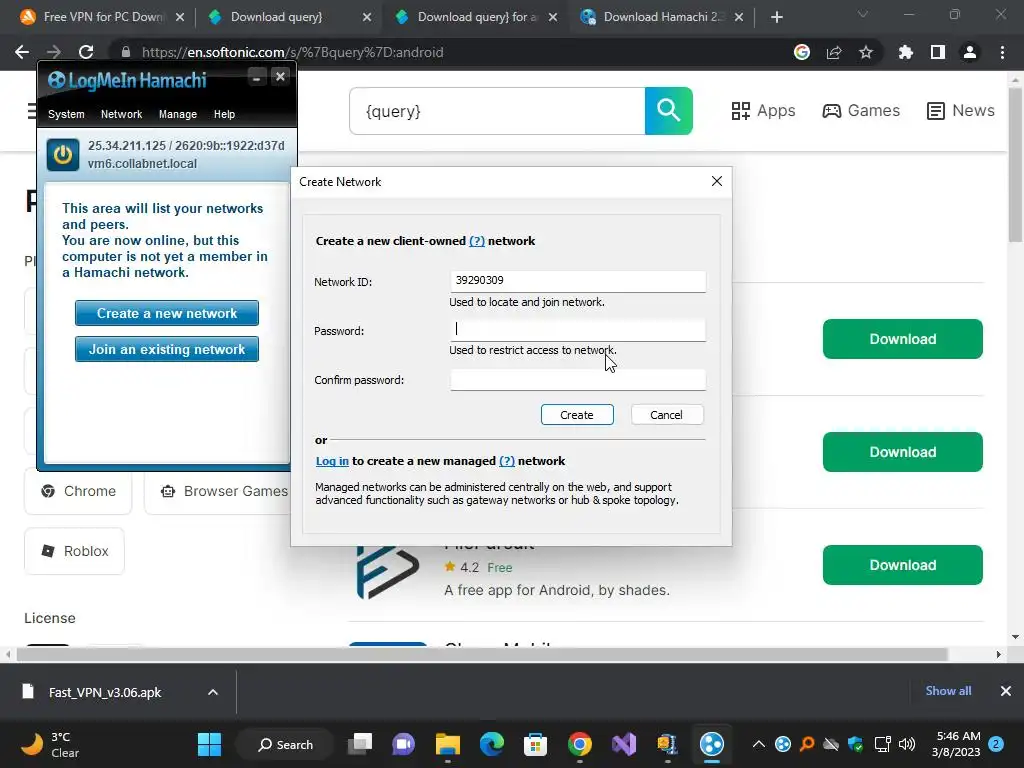This screenshot has width=1024, height=768.
Task: Open the Fast_VPN_v3.06.apk download item
Action: pos(104,692)
